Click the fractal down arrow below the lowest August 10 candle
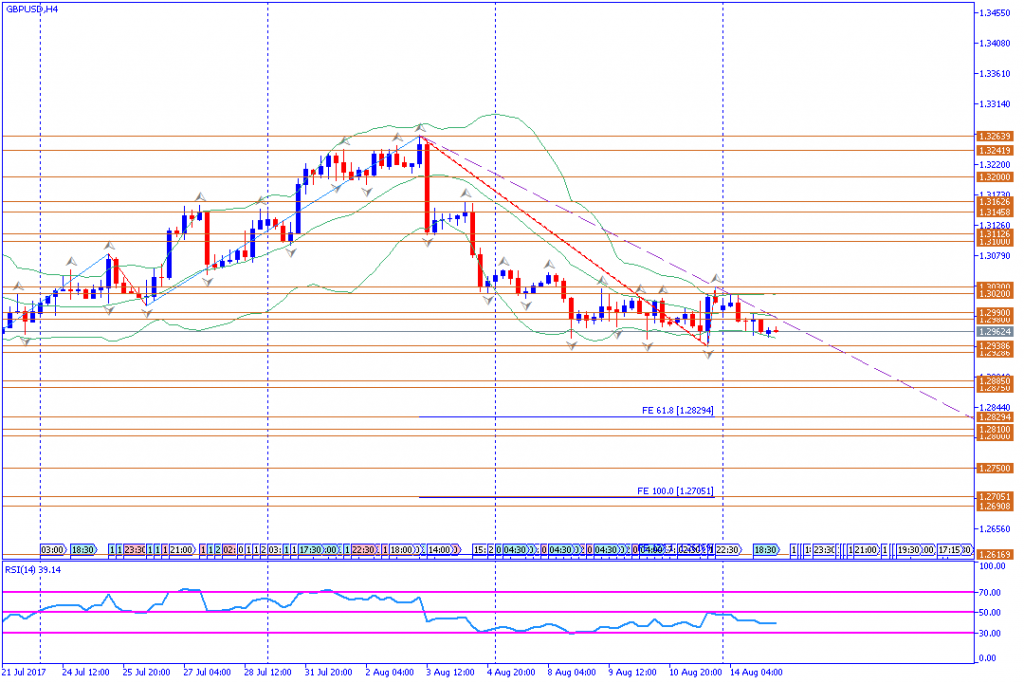The image size is (1024, 683). tap(708, 355)
